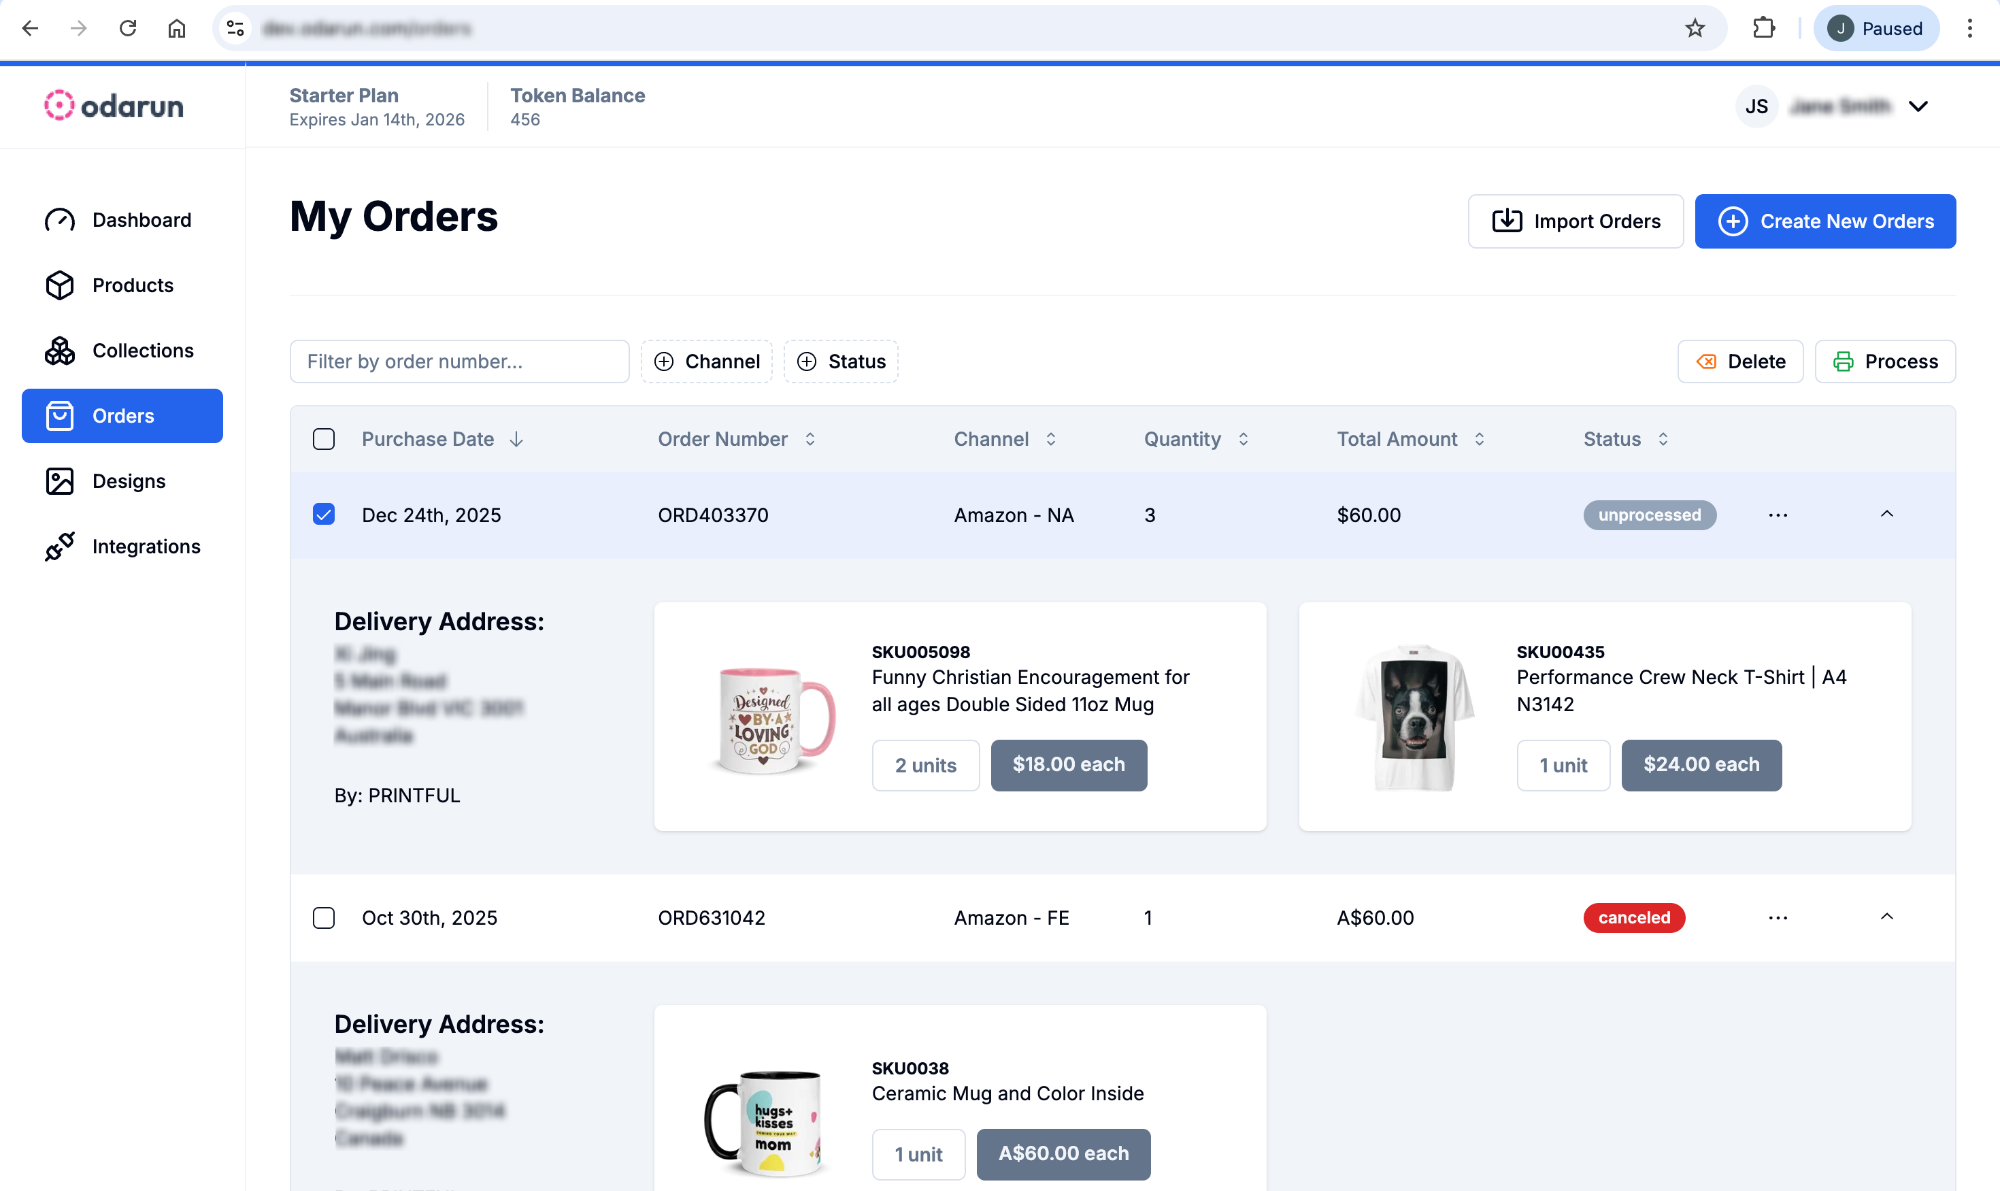Go to the Orders sidebar item
This screenshot has width=2000, height=1191.
pyautogui.click(x=122, y=416)
